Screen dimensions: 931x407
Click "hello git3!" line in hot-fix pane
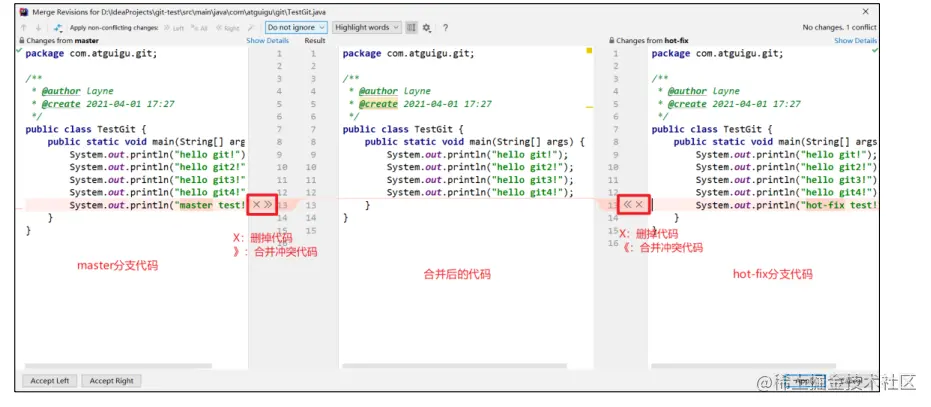click(786, 180)
